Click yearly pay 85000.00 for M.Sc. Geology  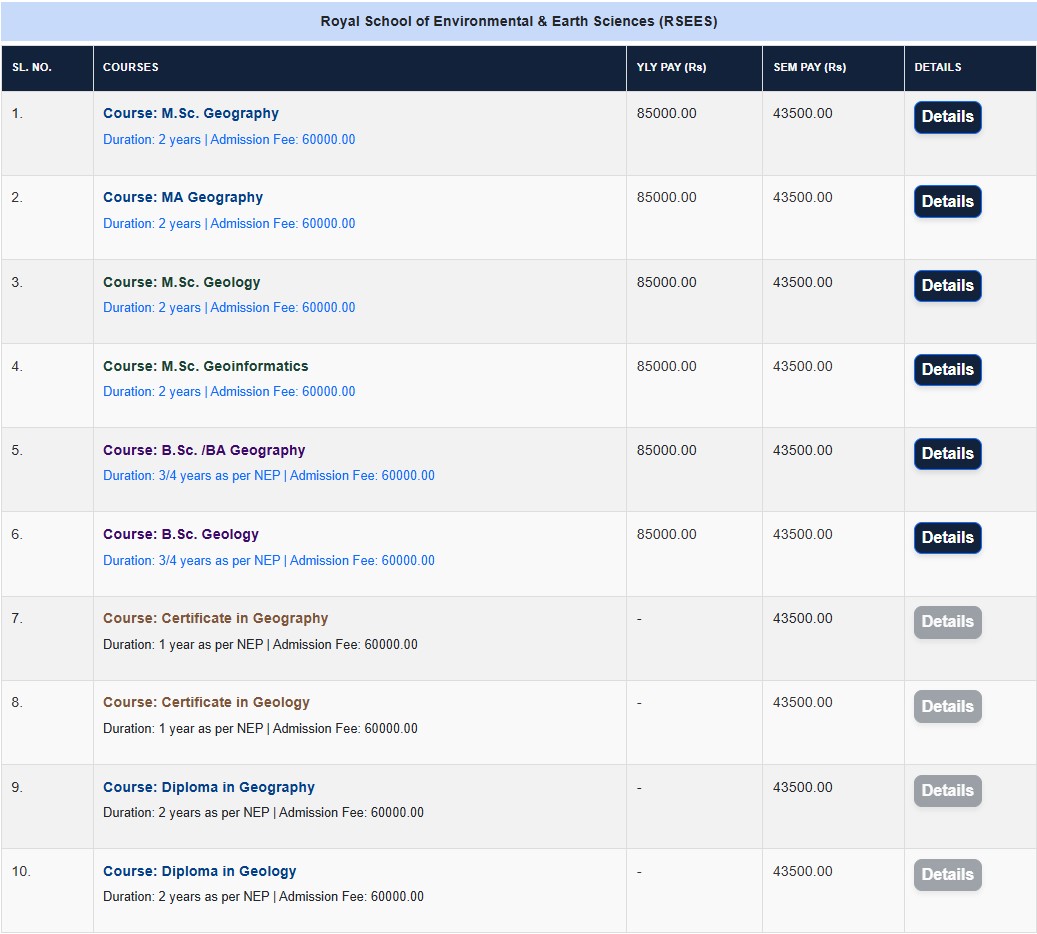coord(666,282)
